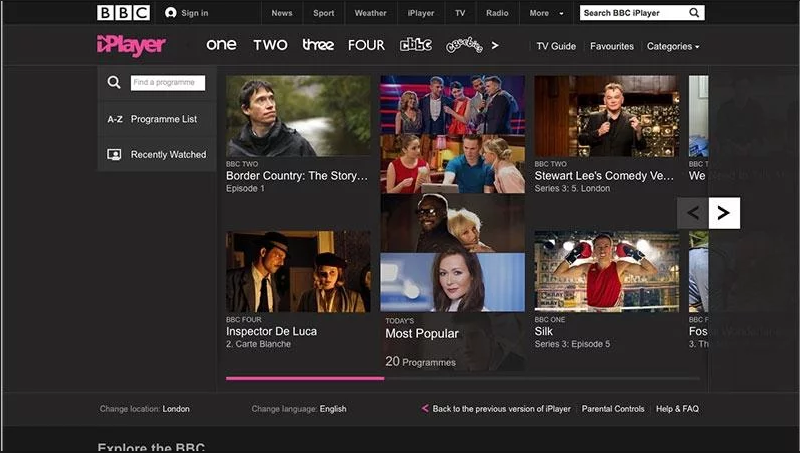Select the BBC Four channel logo

[x=366, y=45]
